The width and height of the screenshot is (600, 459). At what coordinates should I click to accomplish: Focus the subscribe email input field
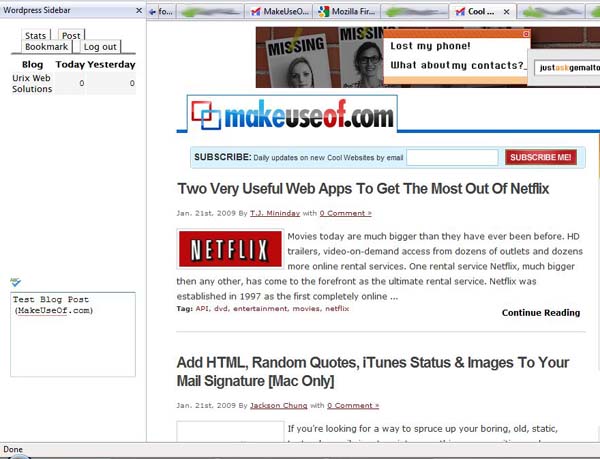452,157
